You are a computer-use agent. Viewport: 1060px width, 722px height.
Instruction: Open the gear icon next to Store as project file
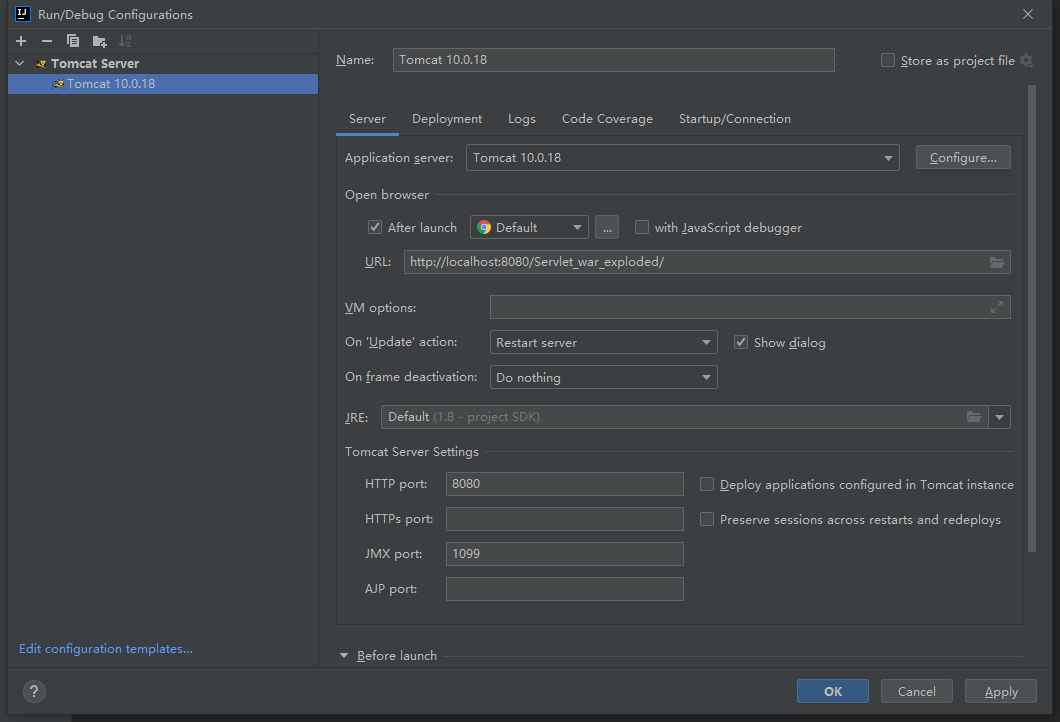click(x=1026, y=60)
